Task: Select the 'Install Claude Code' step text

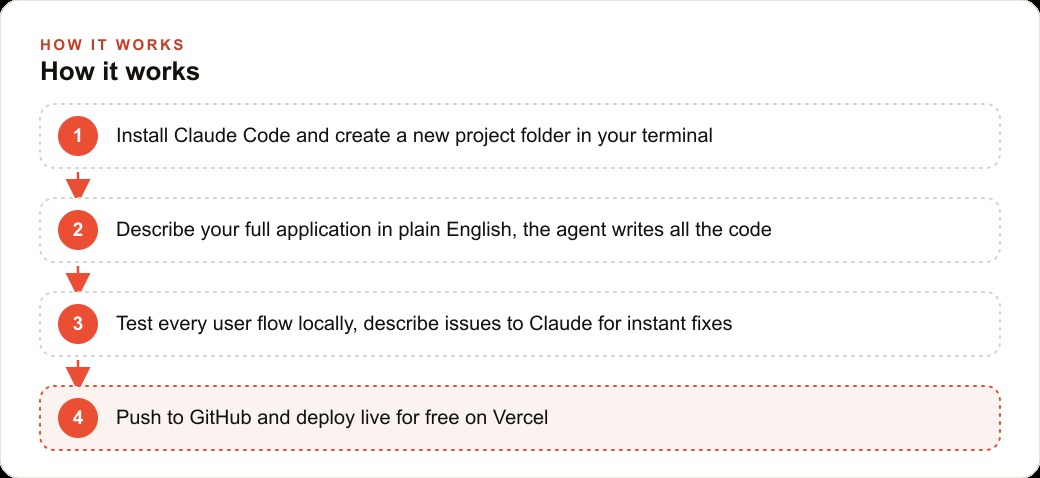Action: pos(415,136)
